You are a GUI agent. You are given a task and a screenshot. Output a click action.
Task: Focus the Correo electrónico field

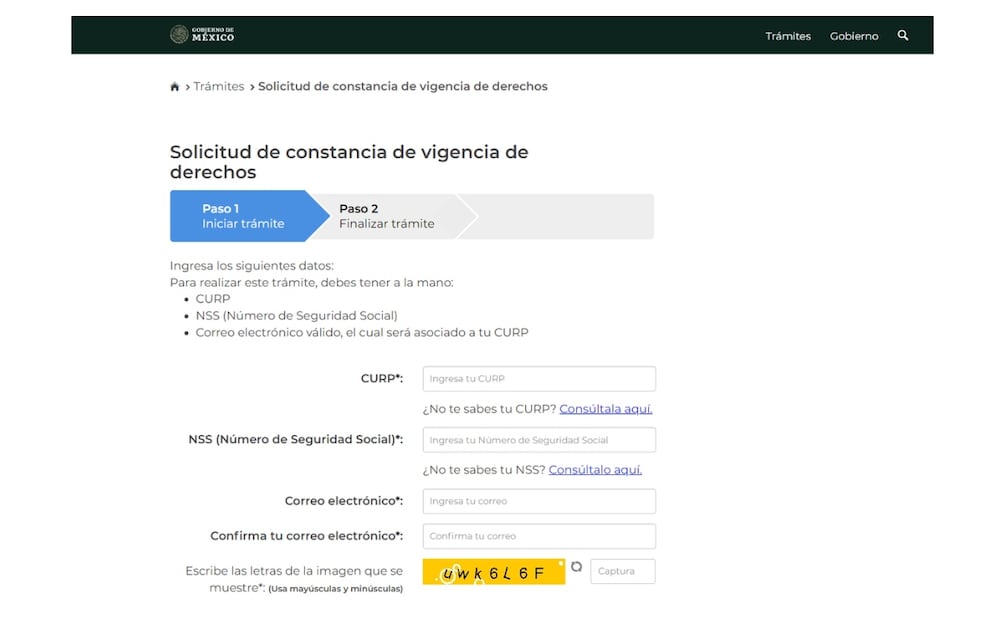(539, 501)
